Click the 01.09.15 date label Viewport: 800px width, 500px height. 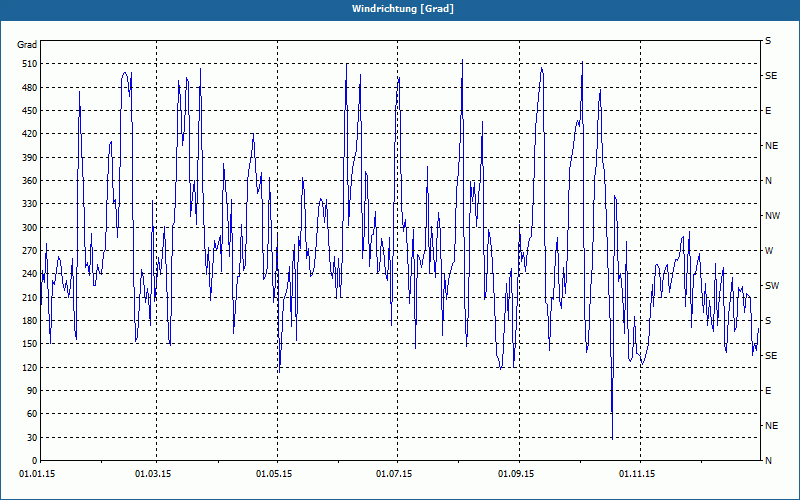(516, 474)
